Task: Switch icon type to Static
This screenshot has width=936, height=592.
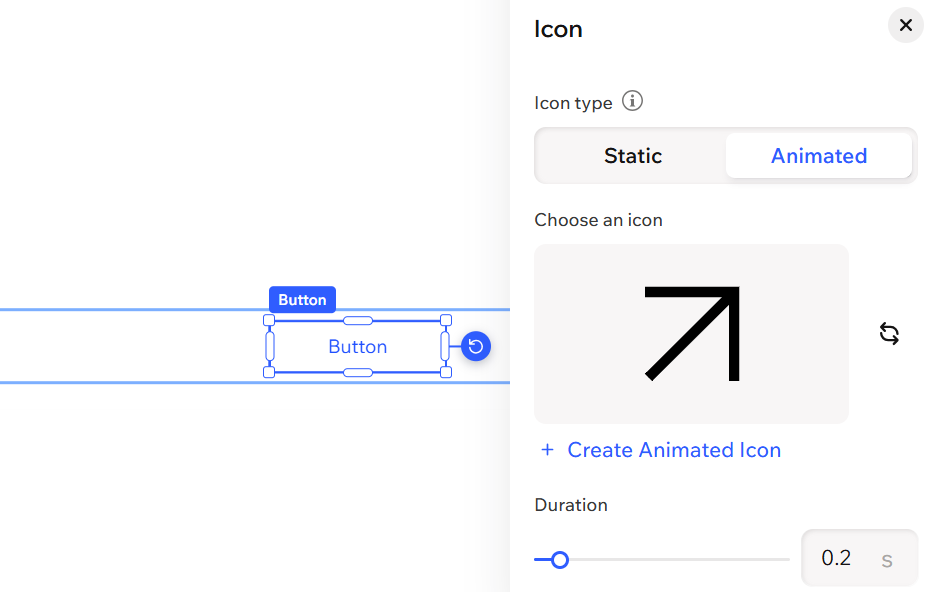Action: point(631,155)
